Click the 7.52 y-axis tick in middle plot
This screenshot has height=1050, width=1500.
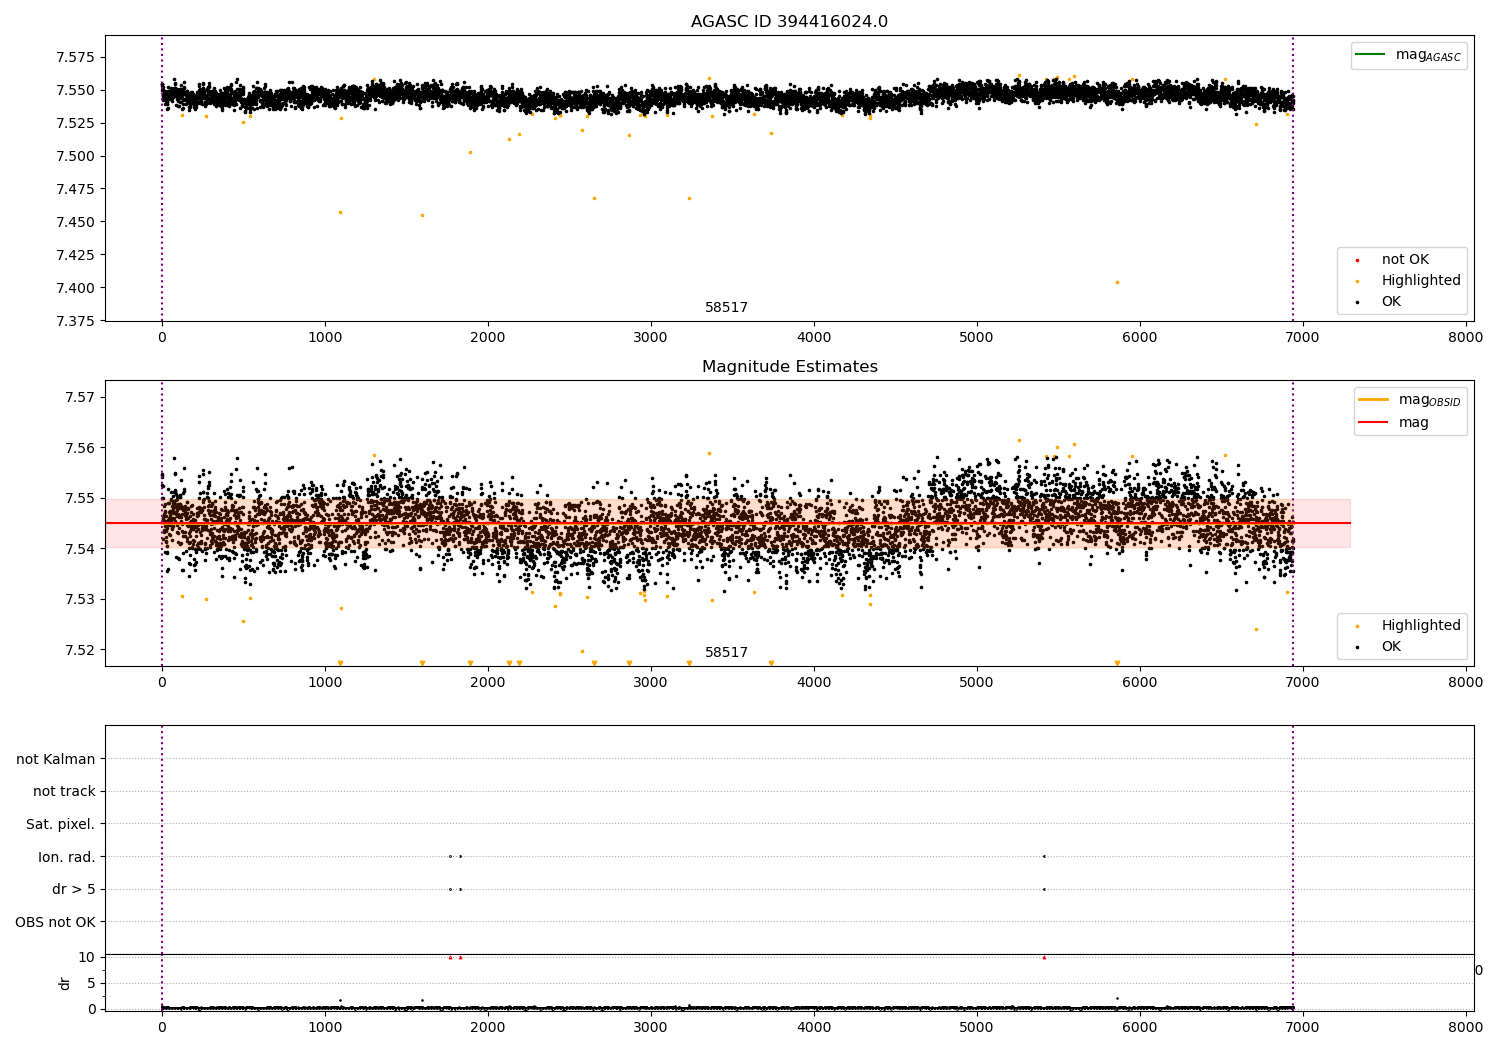point(80,650)
